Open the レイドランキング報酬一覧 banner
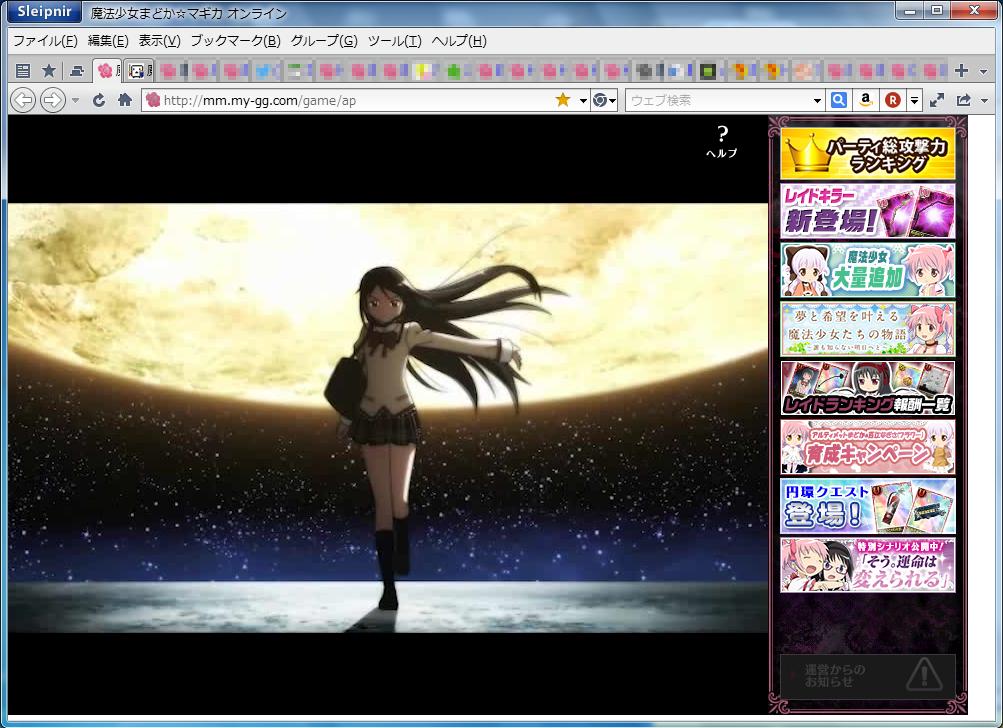The height and width of the screenshot is (728, 1003). coord(867,388)
